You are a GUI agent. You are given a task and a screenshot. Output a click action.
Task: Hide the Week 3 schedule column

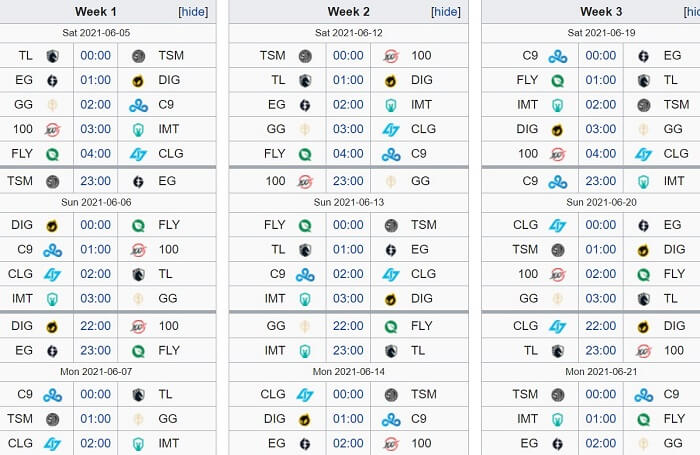click(x=692, y=12)
